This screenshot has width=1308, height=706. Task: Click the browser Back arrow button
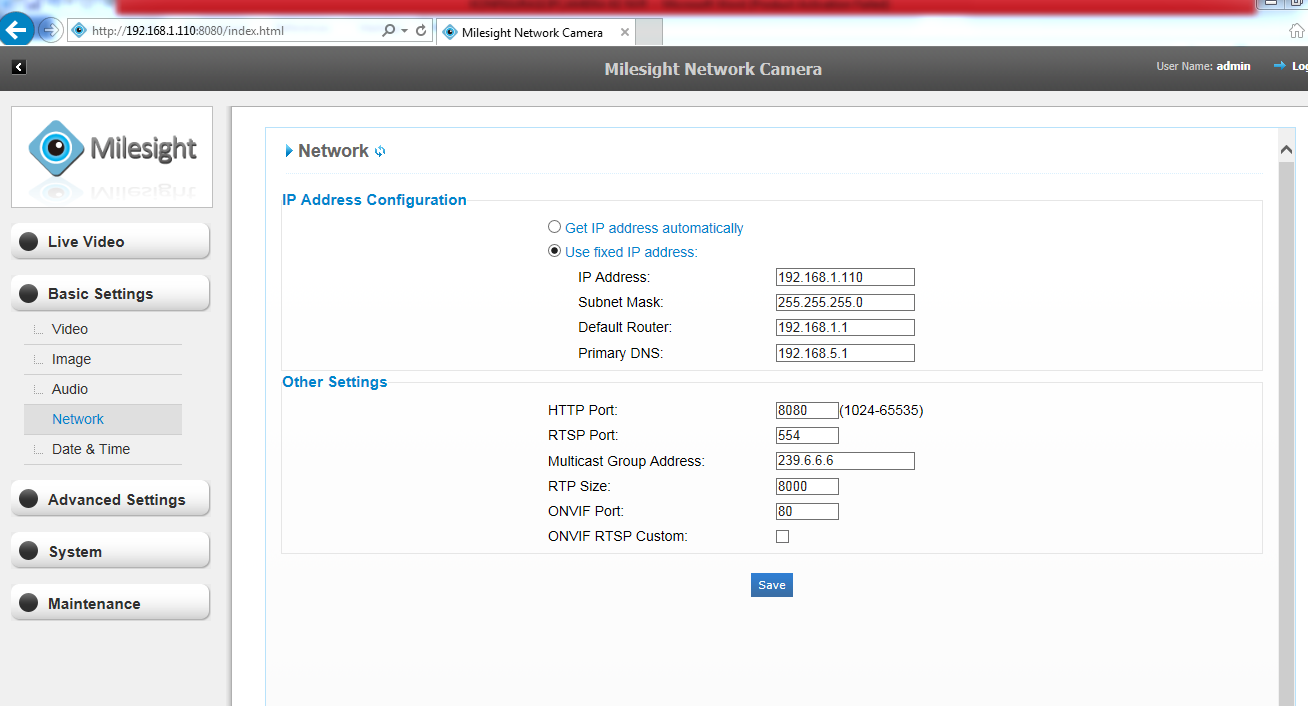point(17,30)
